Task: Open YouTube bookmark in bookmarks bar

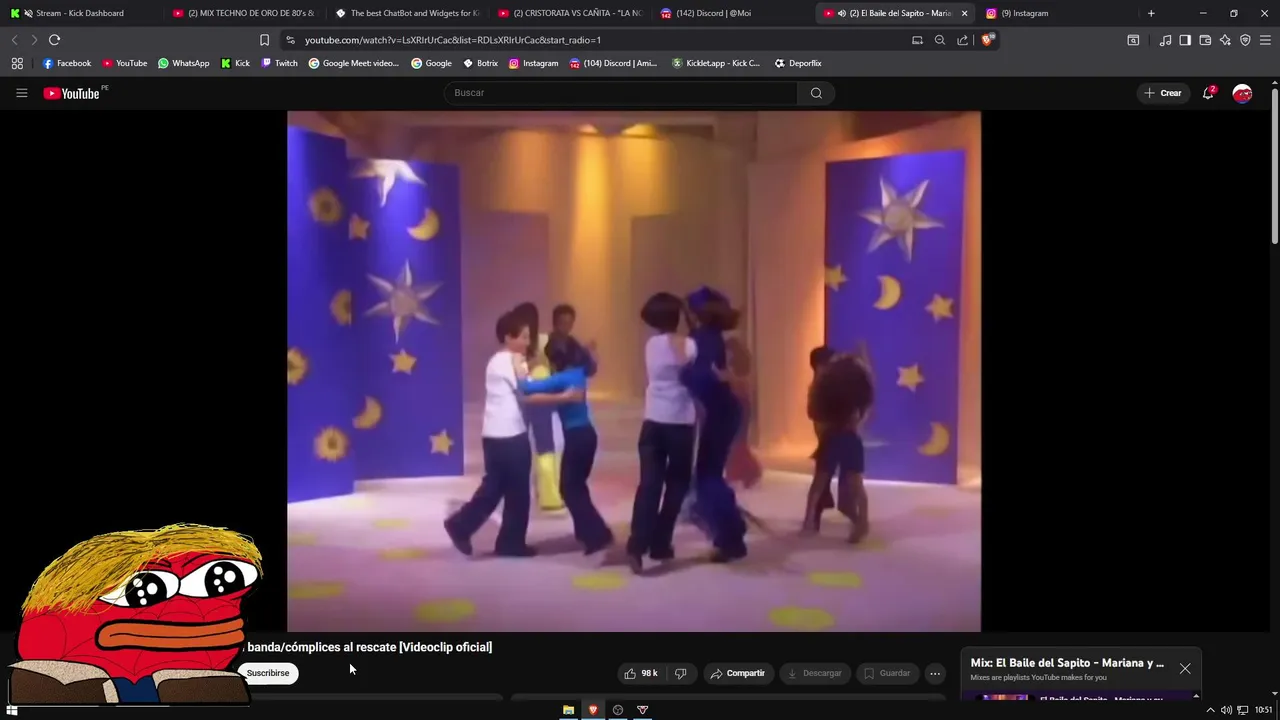Action: [125, 63]
